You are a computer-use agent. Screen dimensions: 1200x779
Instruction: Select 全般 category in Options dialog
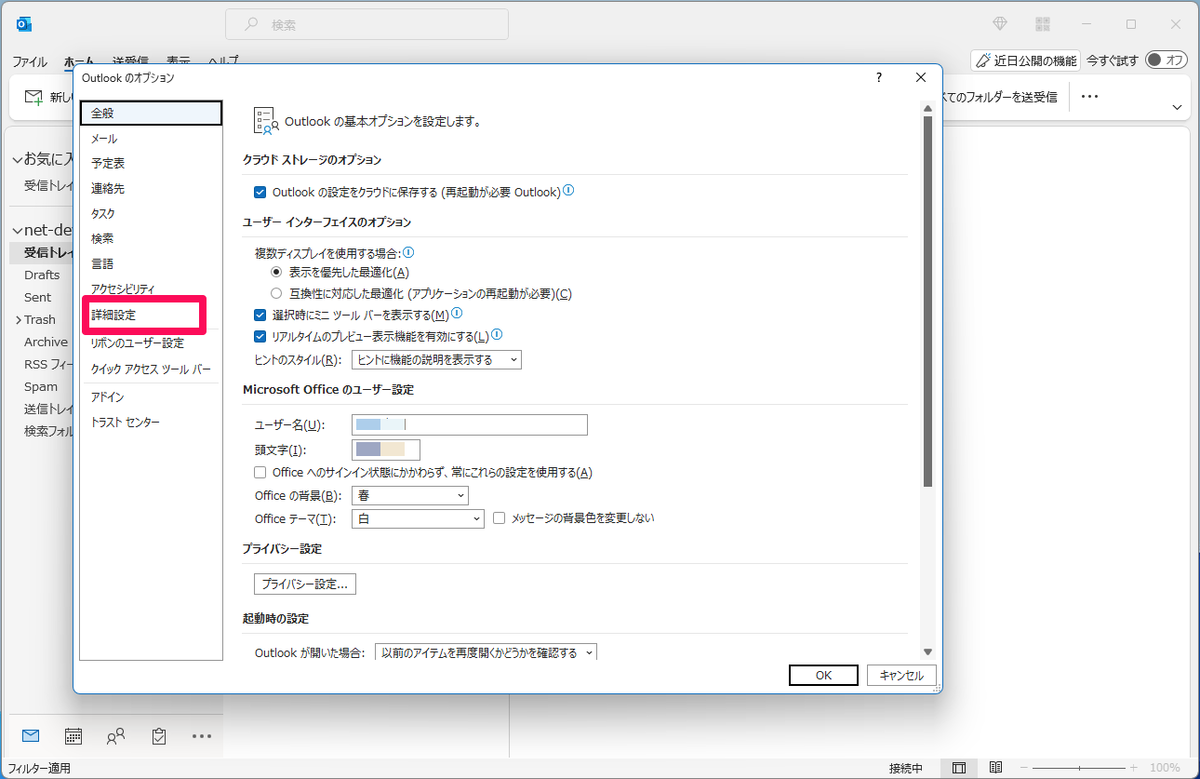pos(151,113)
